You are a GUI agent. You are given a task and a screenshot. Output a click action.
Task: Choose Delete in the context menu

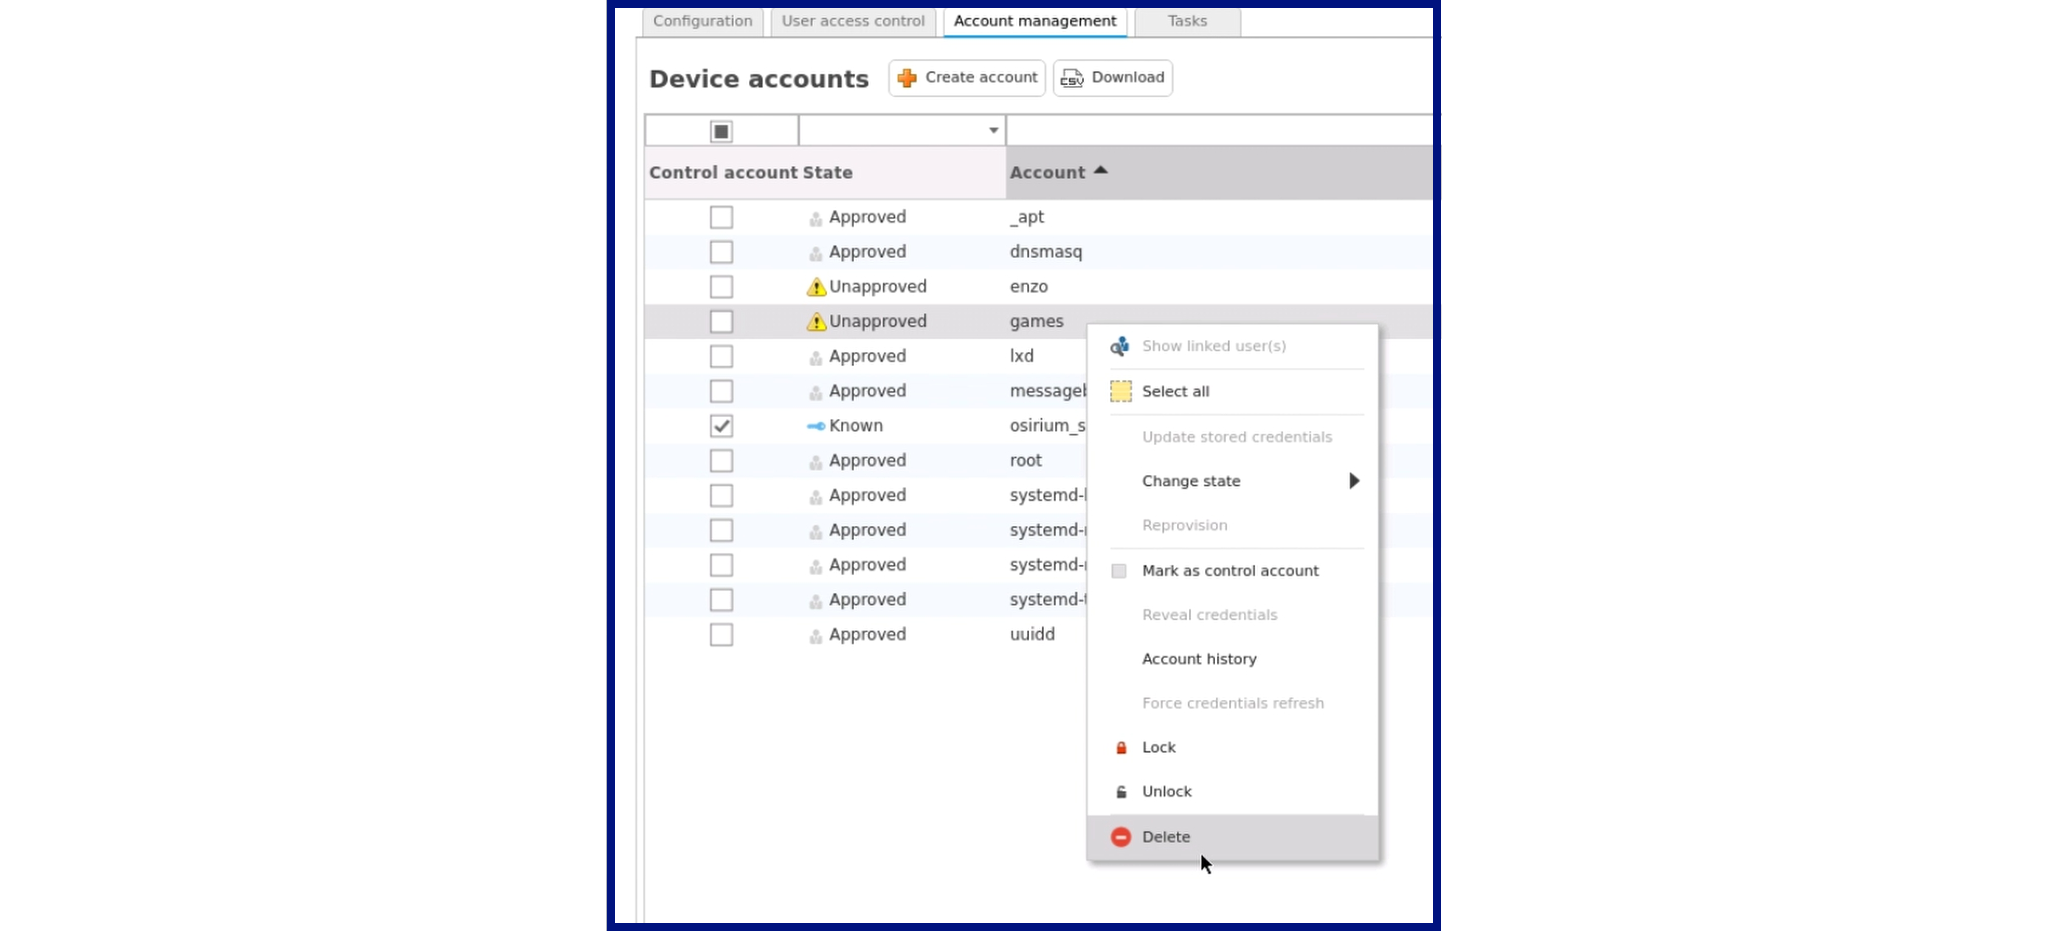point(1232,837)
